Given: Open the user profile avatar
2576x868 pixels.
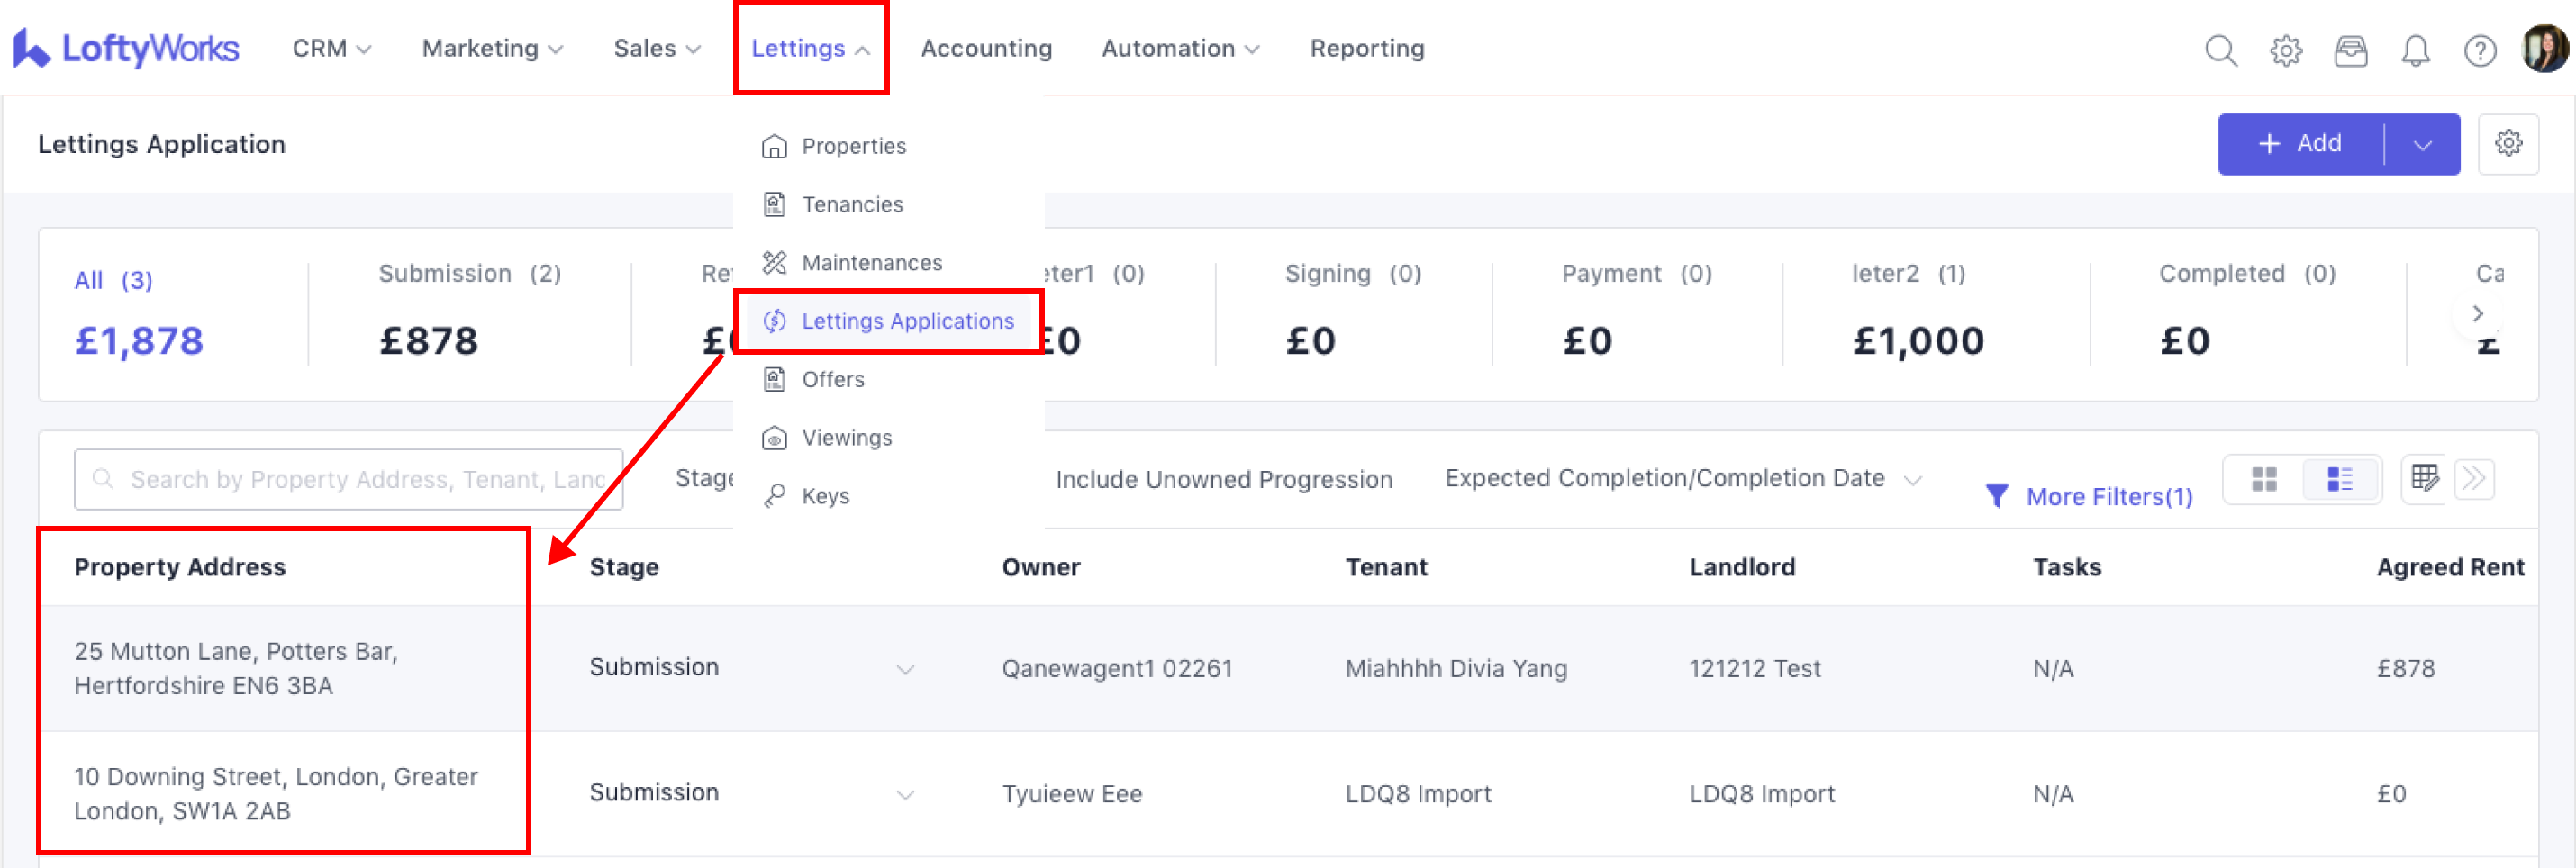Looking at the screenshot, I should pyautogui.click(x=2544, y=48).
